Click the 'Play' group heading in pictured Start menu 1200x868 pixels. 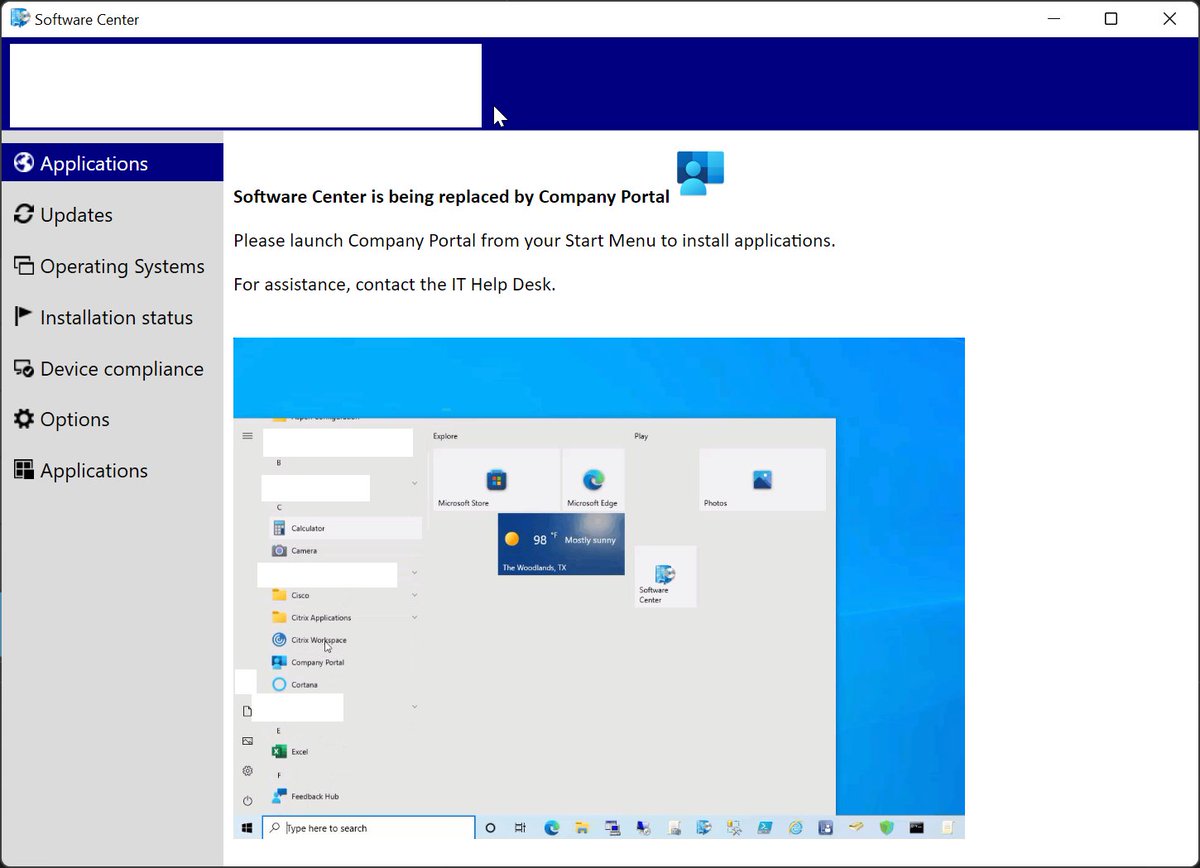coord(641,436)
